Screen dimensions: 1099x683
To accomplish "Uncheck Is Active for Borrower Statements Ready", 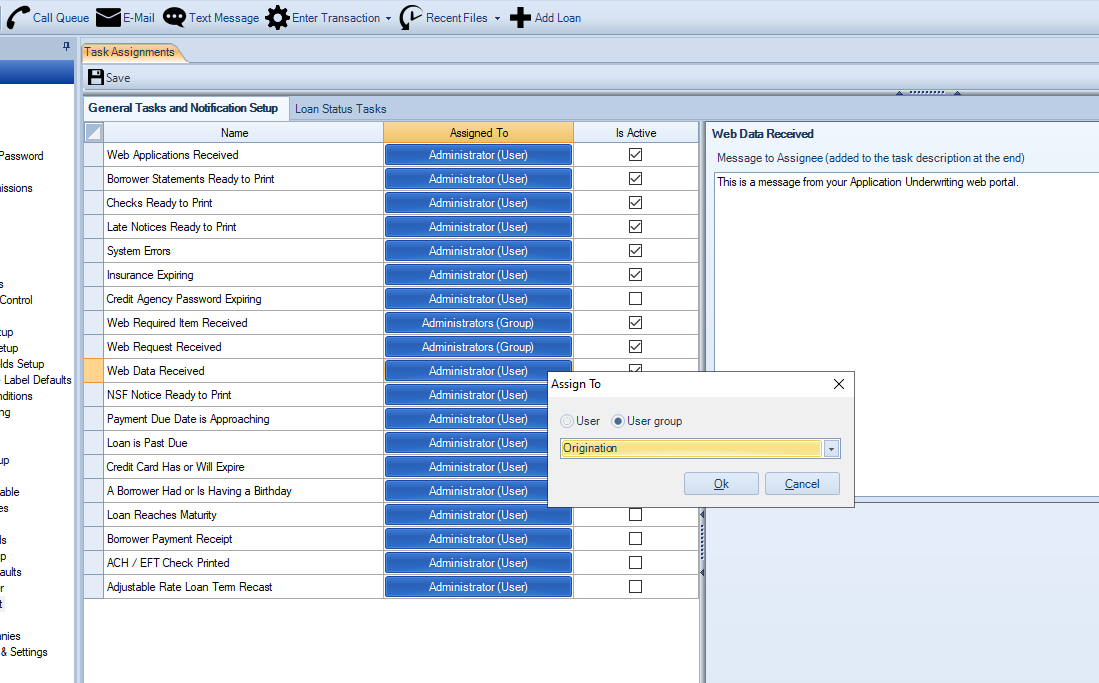I will click(x=636, y=179).
